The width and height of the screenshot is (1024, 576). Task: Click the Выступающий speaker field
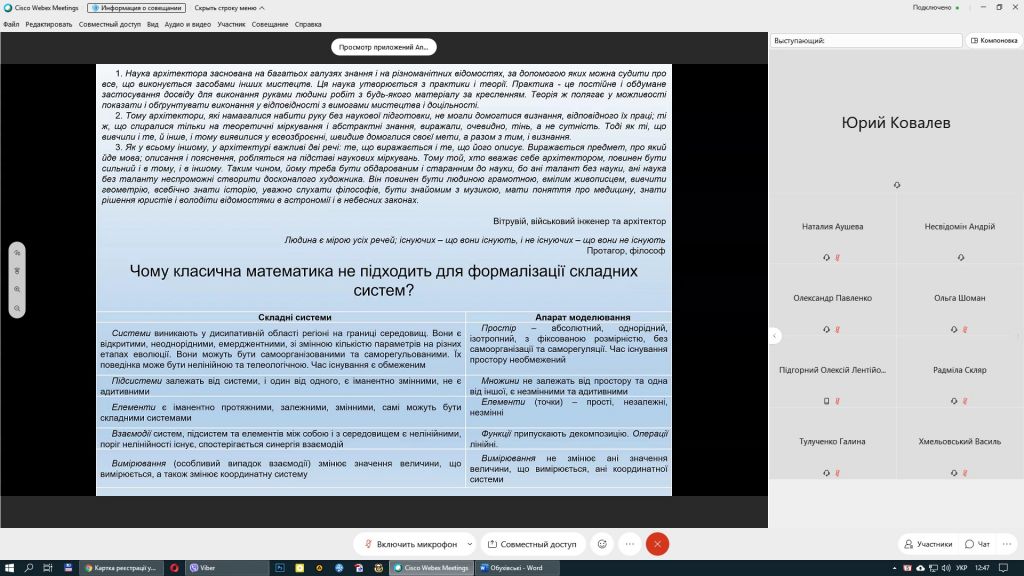(x=866, y=40)
